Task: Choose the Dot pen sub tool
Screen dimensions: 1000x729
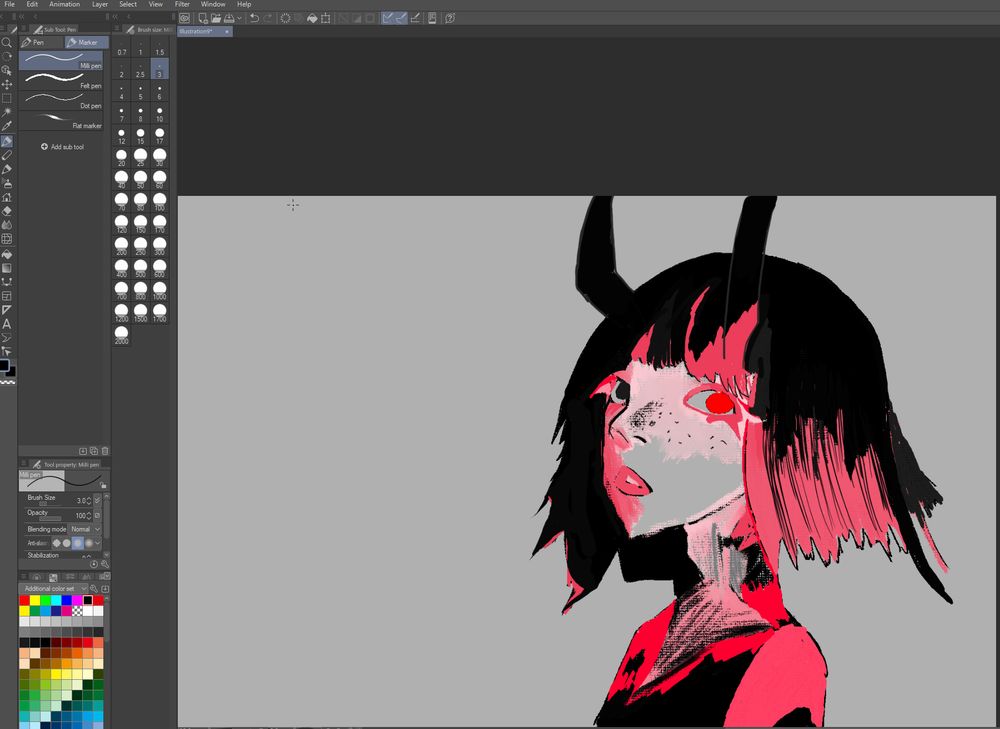Action: click(x=61, y=100)
